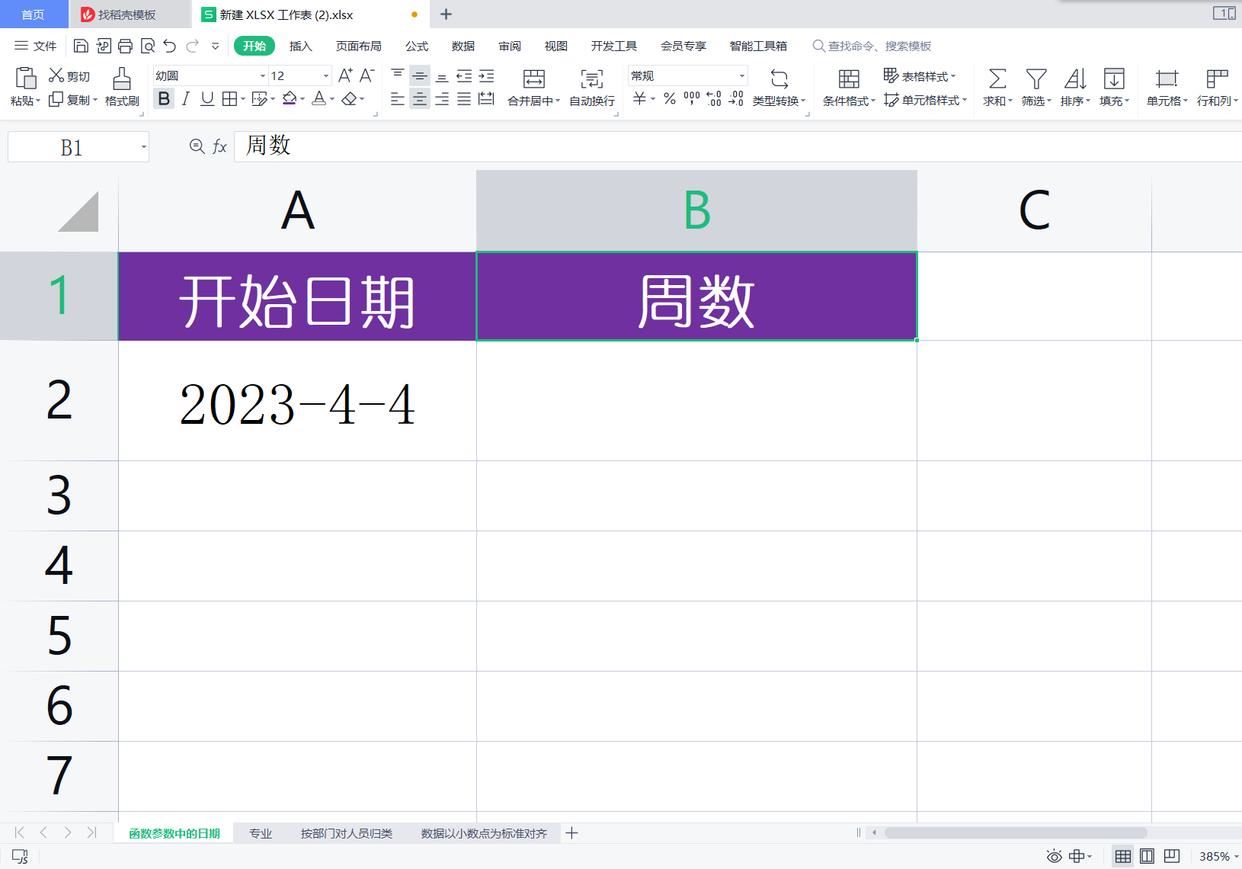Select the Format Painter (格式刷) tool
Image resolution: width=1242 pixels, height=869 pixels.
(x=122, y=87)
